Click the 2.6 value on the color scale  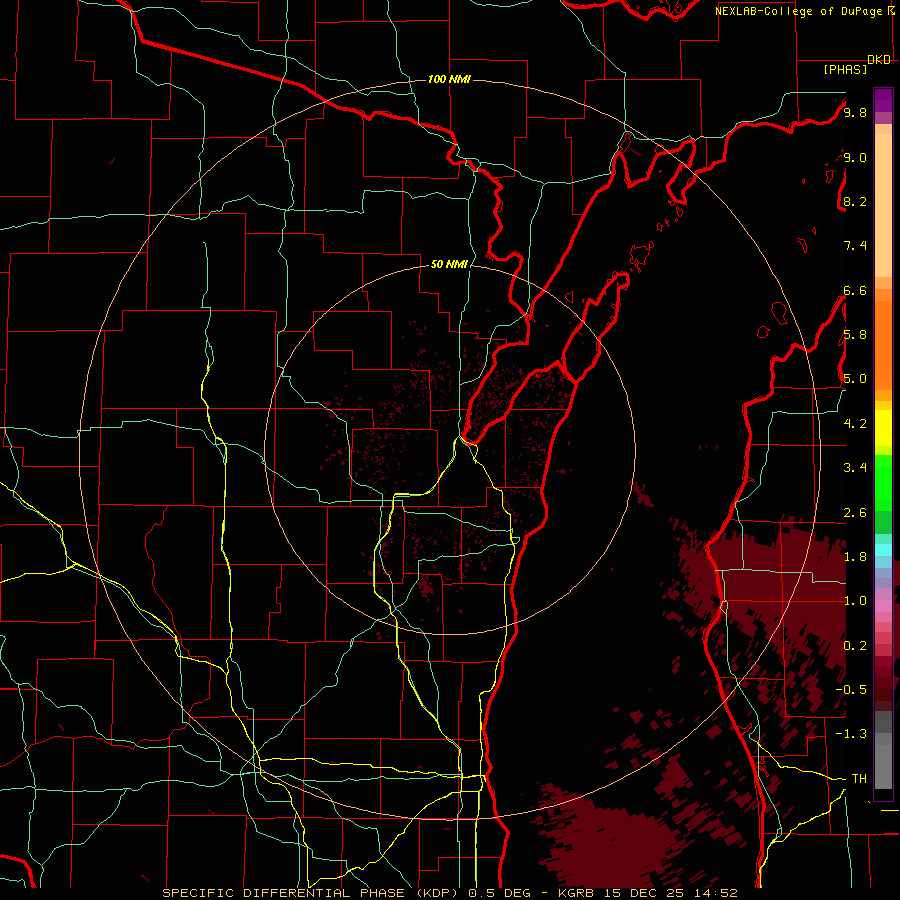coord(855,513)
